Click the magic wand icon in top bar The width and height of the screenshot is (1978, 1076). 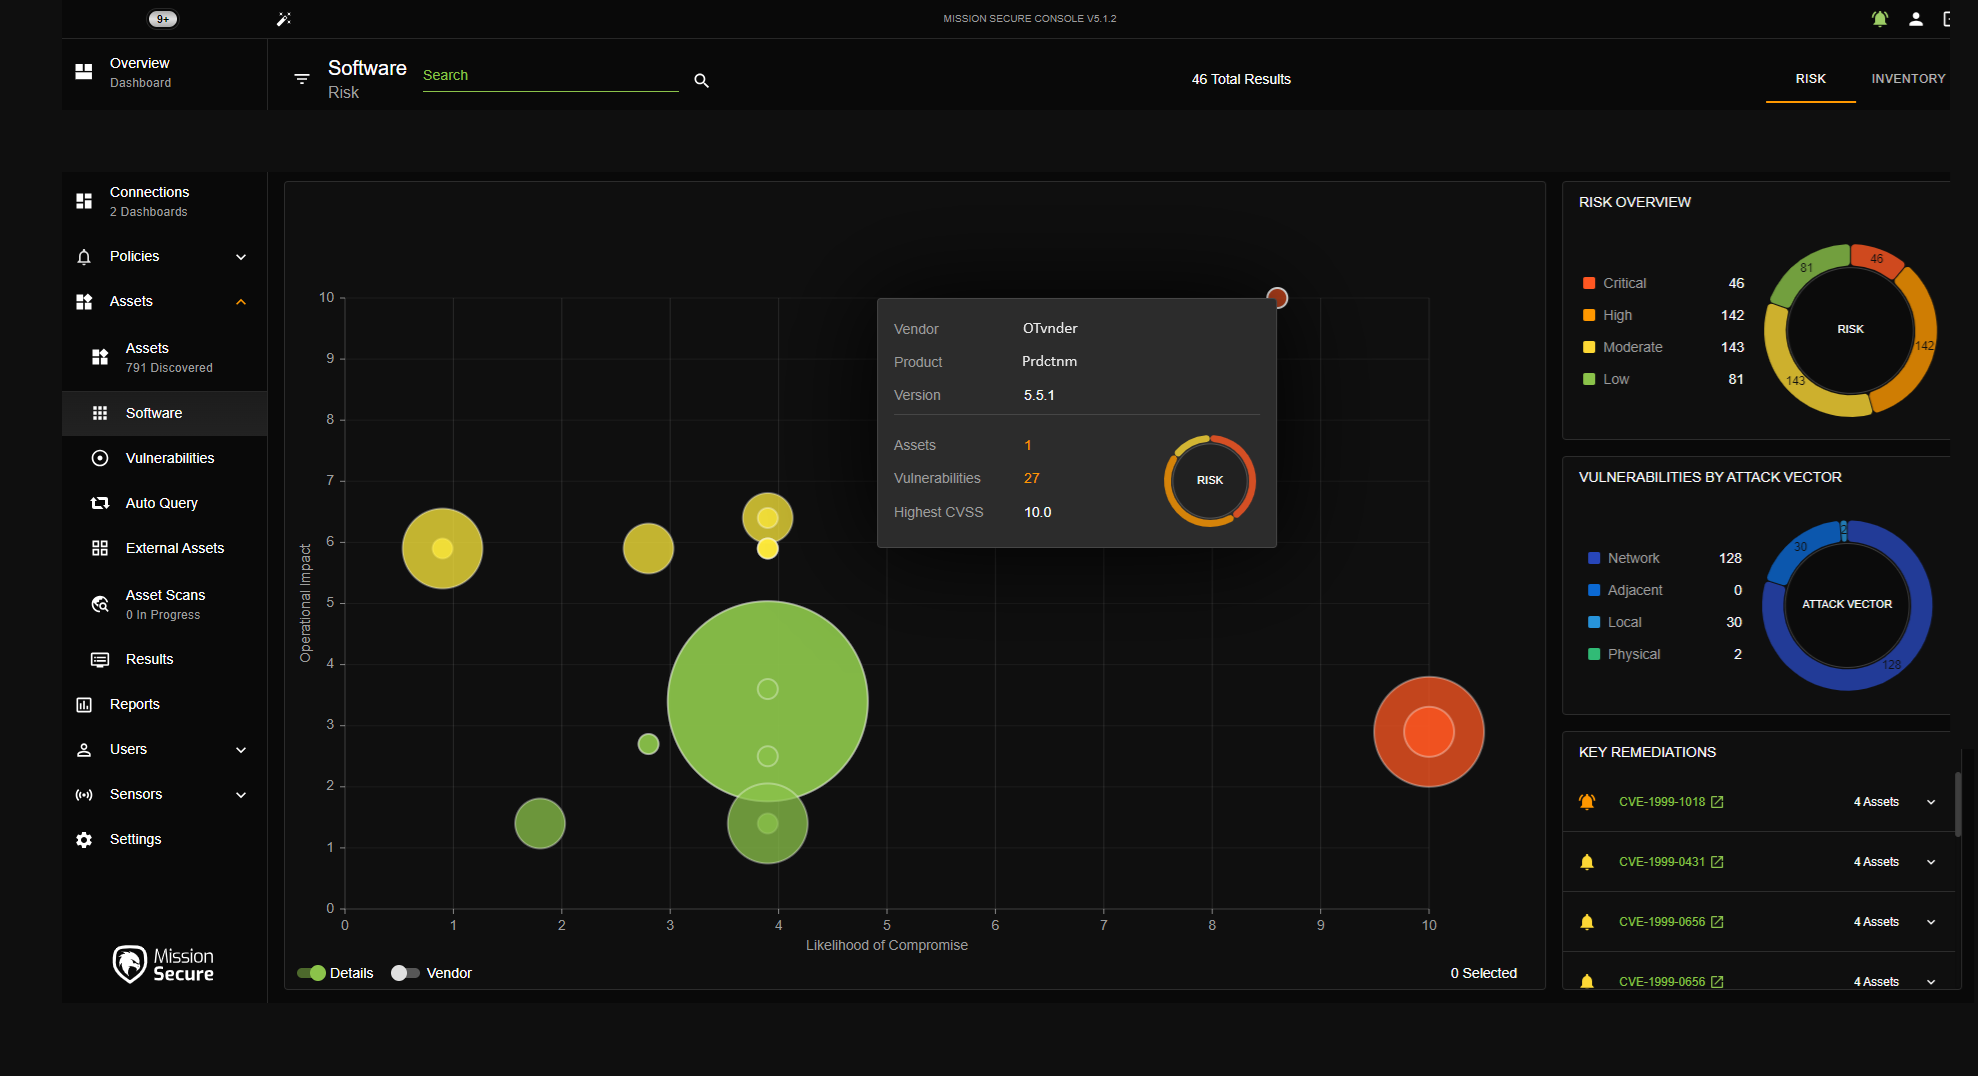pos(284,19)
